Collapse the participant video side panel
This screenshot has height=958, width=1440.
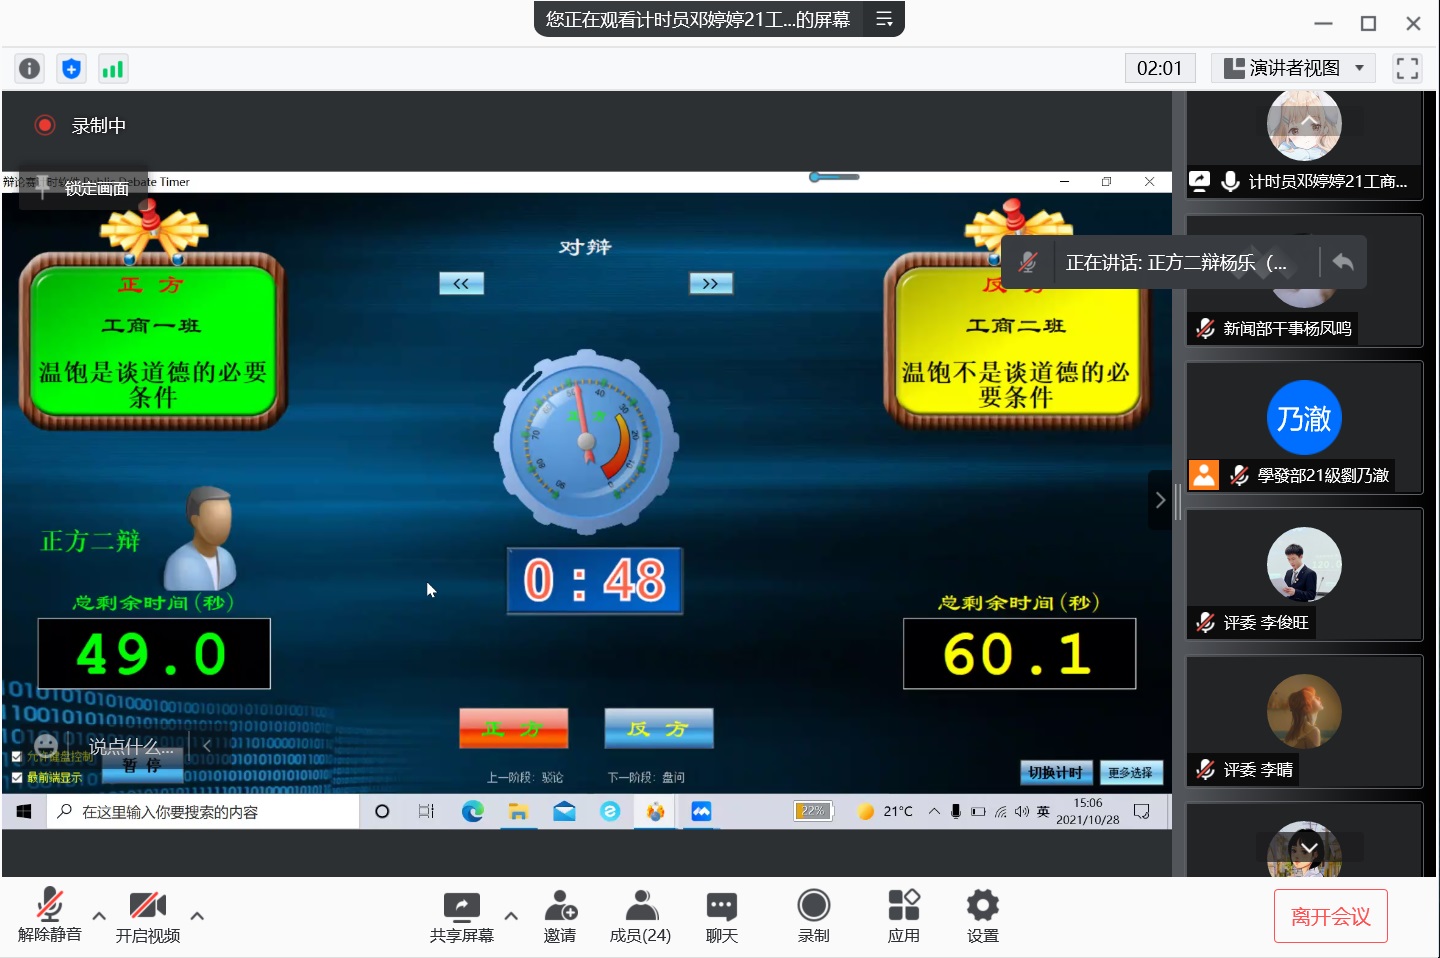pos(1160,500)
